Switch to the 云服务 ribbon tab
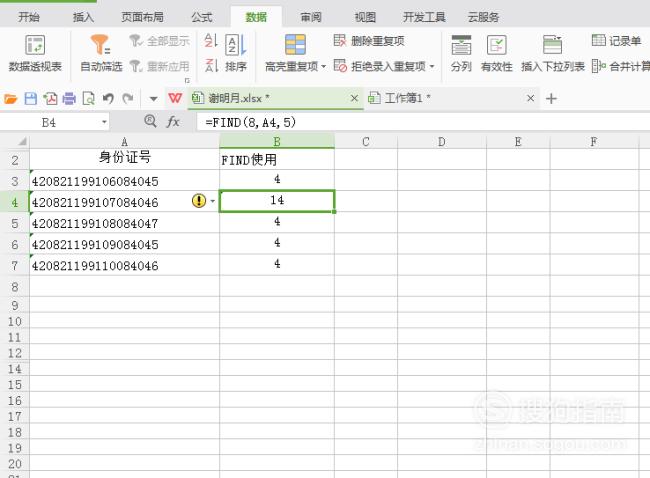Viewport: 650px width, 478px height. [483, 17]
